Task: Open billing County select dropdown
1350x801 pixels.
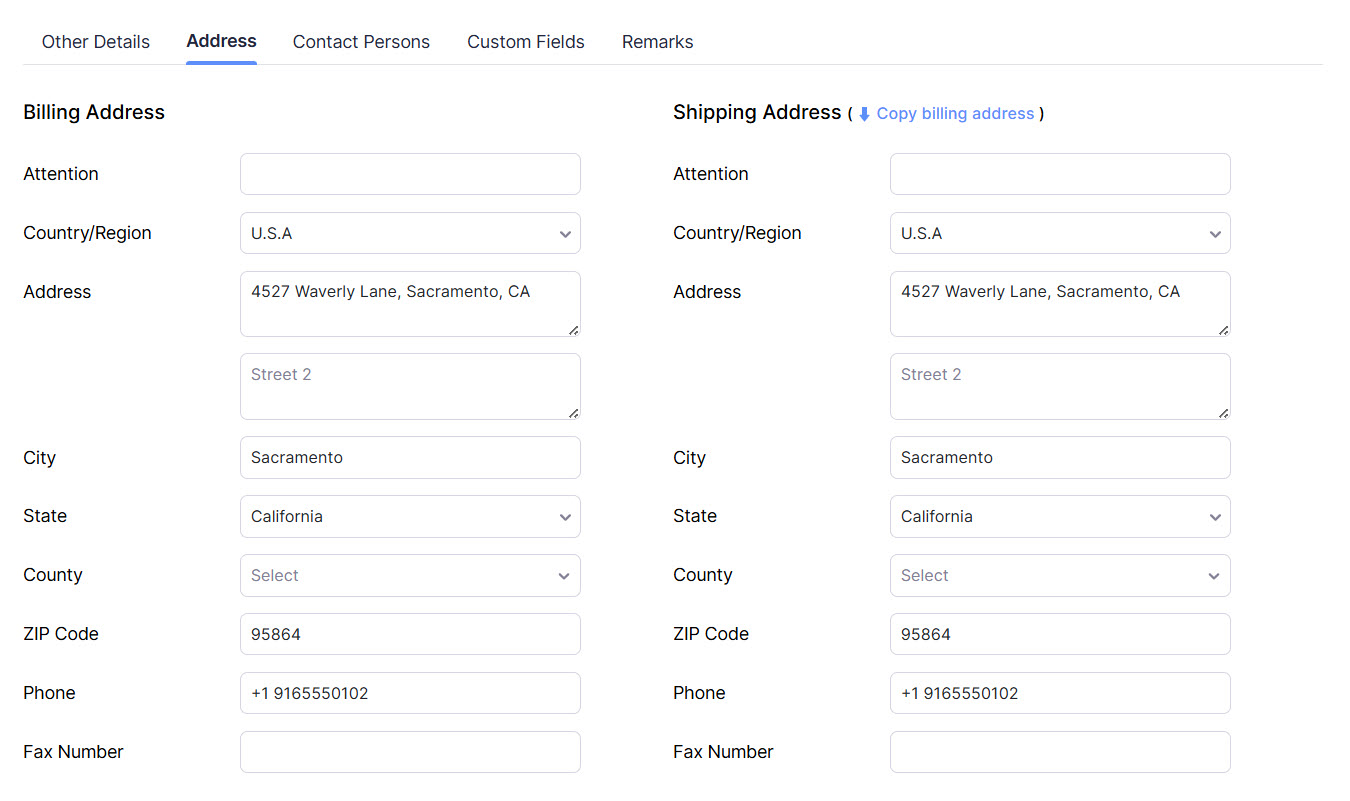Action: pyautogui.click(x=410, y=576)
